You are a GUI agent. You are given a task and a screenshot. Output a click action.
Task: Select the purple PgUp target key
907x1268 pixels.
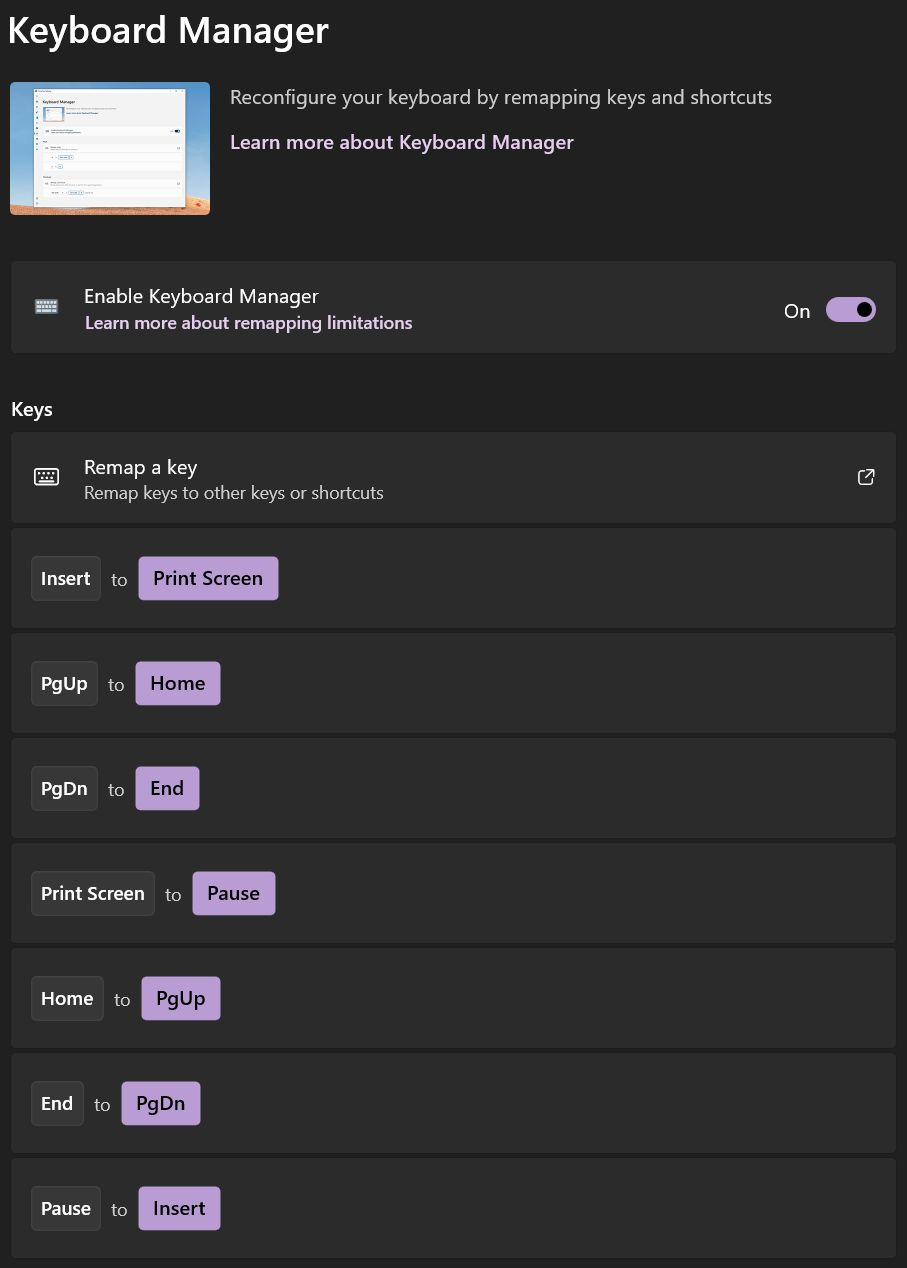pyautogui.click(x=181, y=998)
